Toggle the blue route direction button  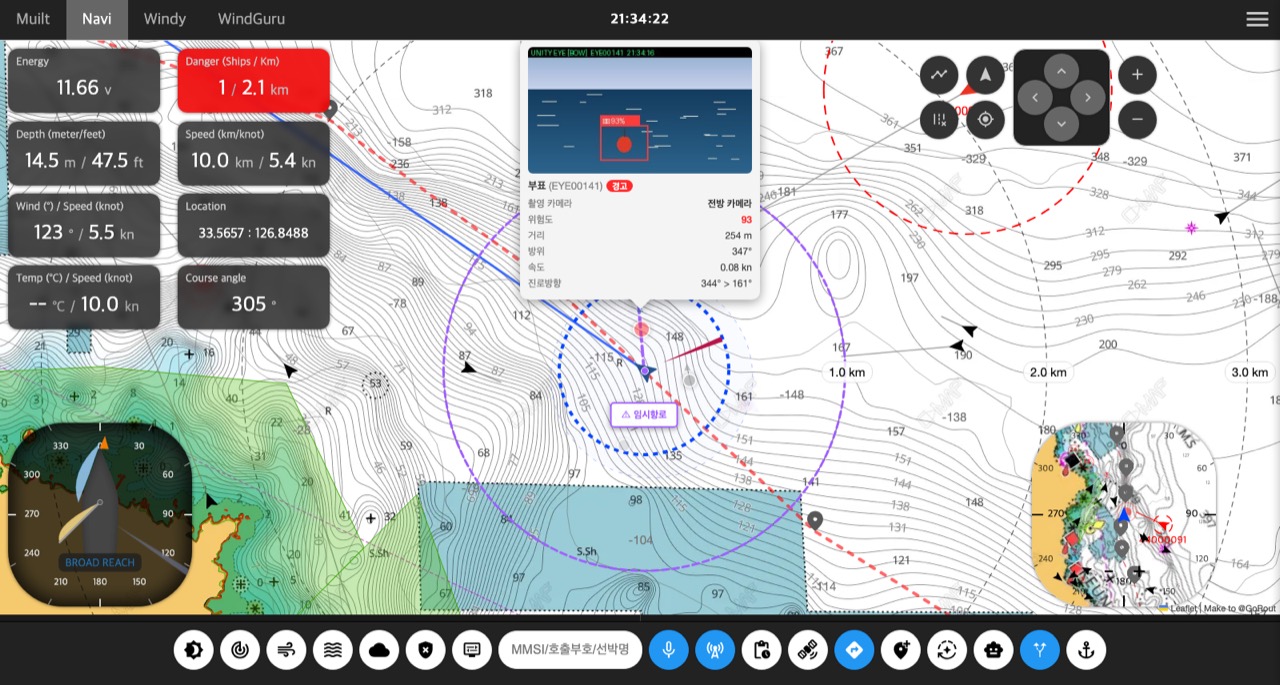pyautogui.click(x=854, y=650)
